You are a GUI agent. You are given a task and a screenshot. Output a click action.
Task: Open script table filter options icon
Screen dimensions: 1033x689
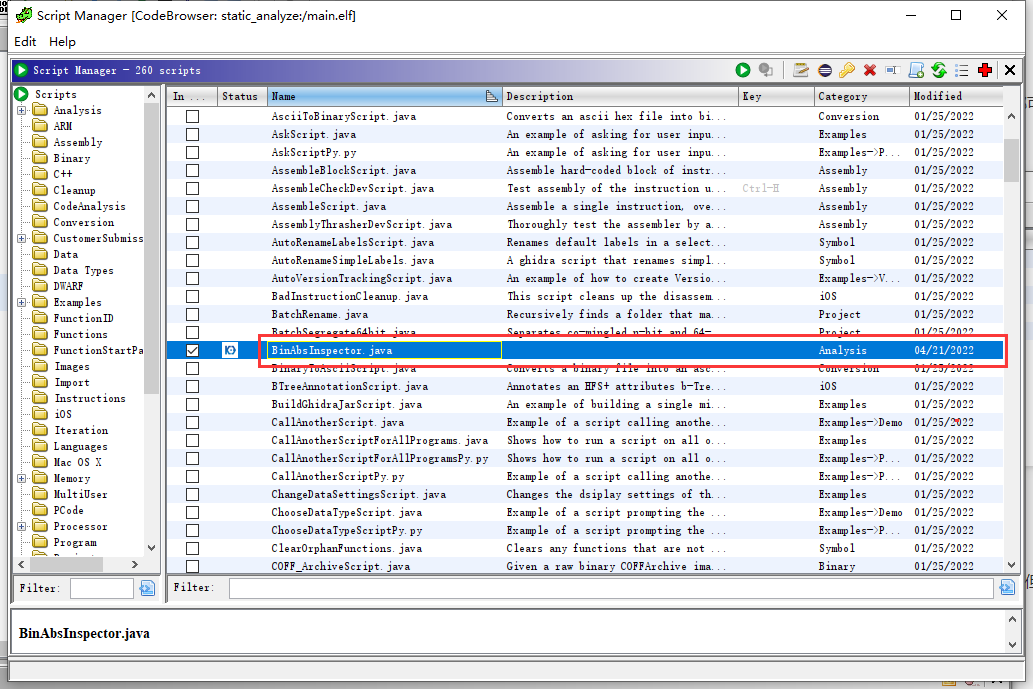1007,588
